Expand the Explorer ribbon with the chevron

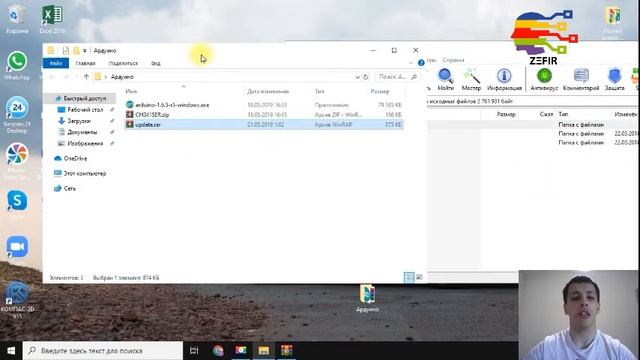click(411, 63)
